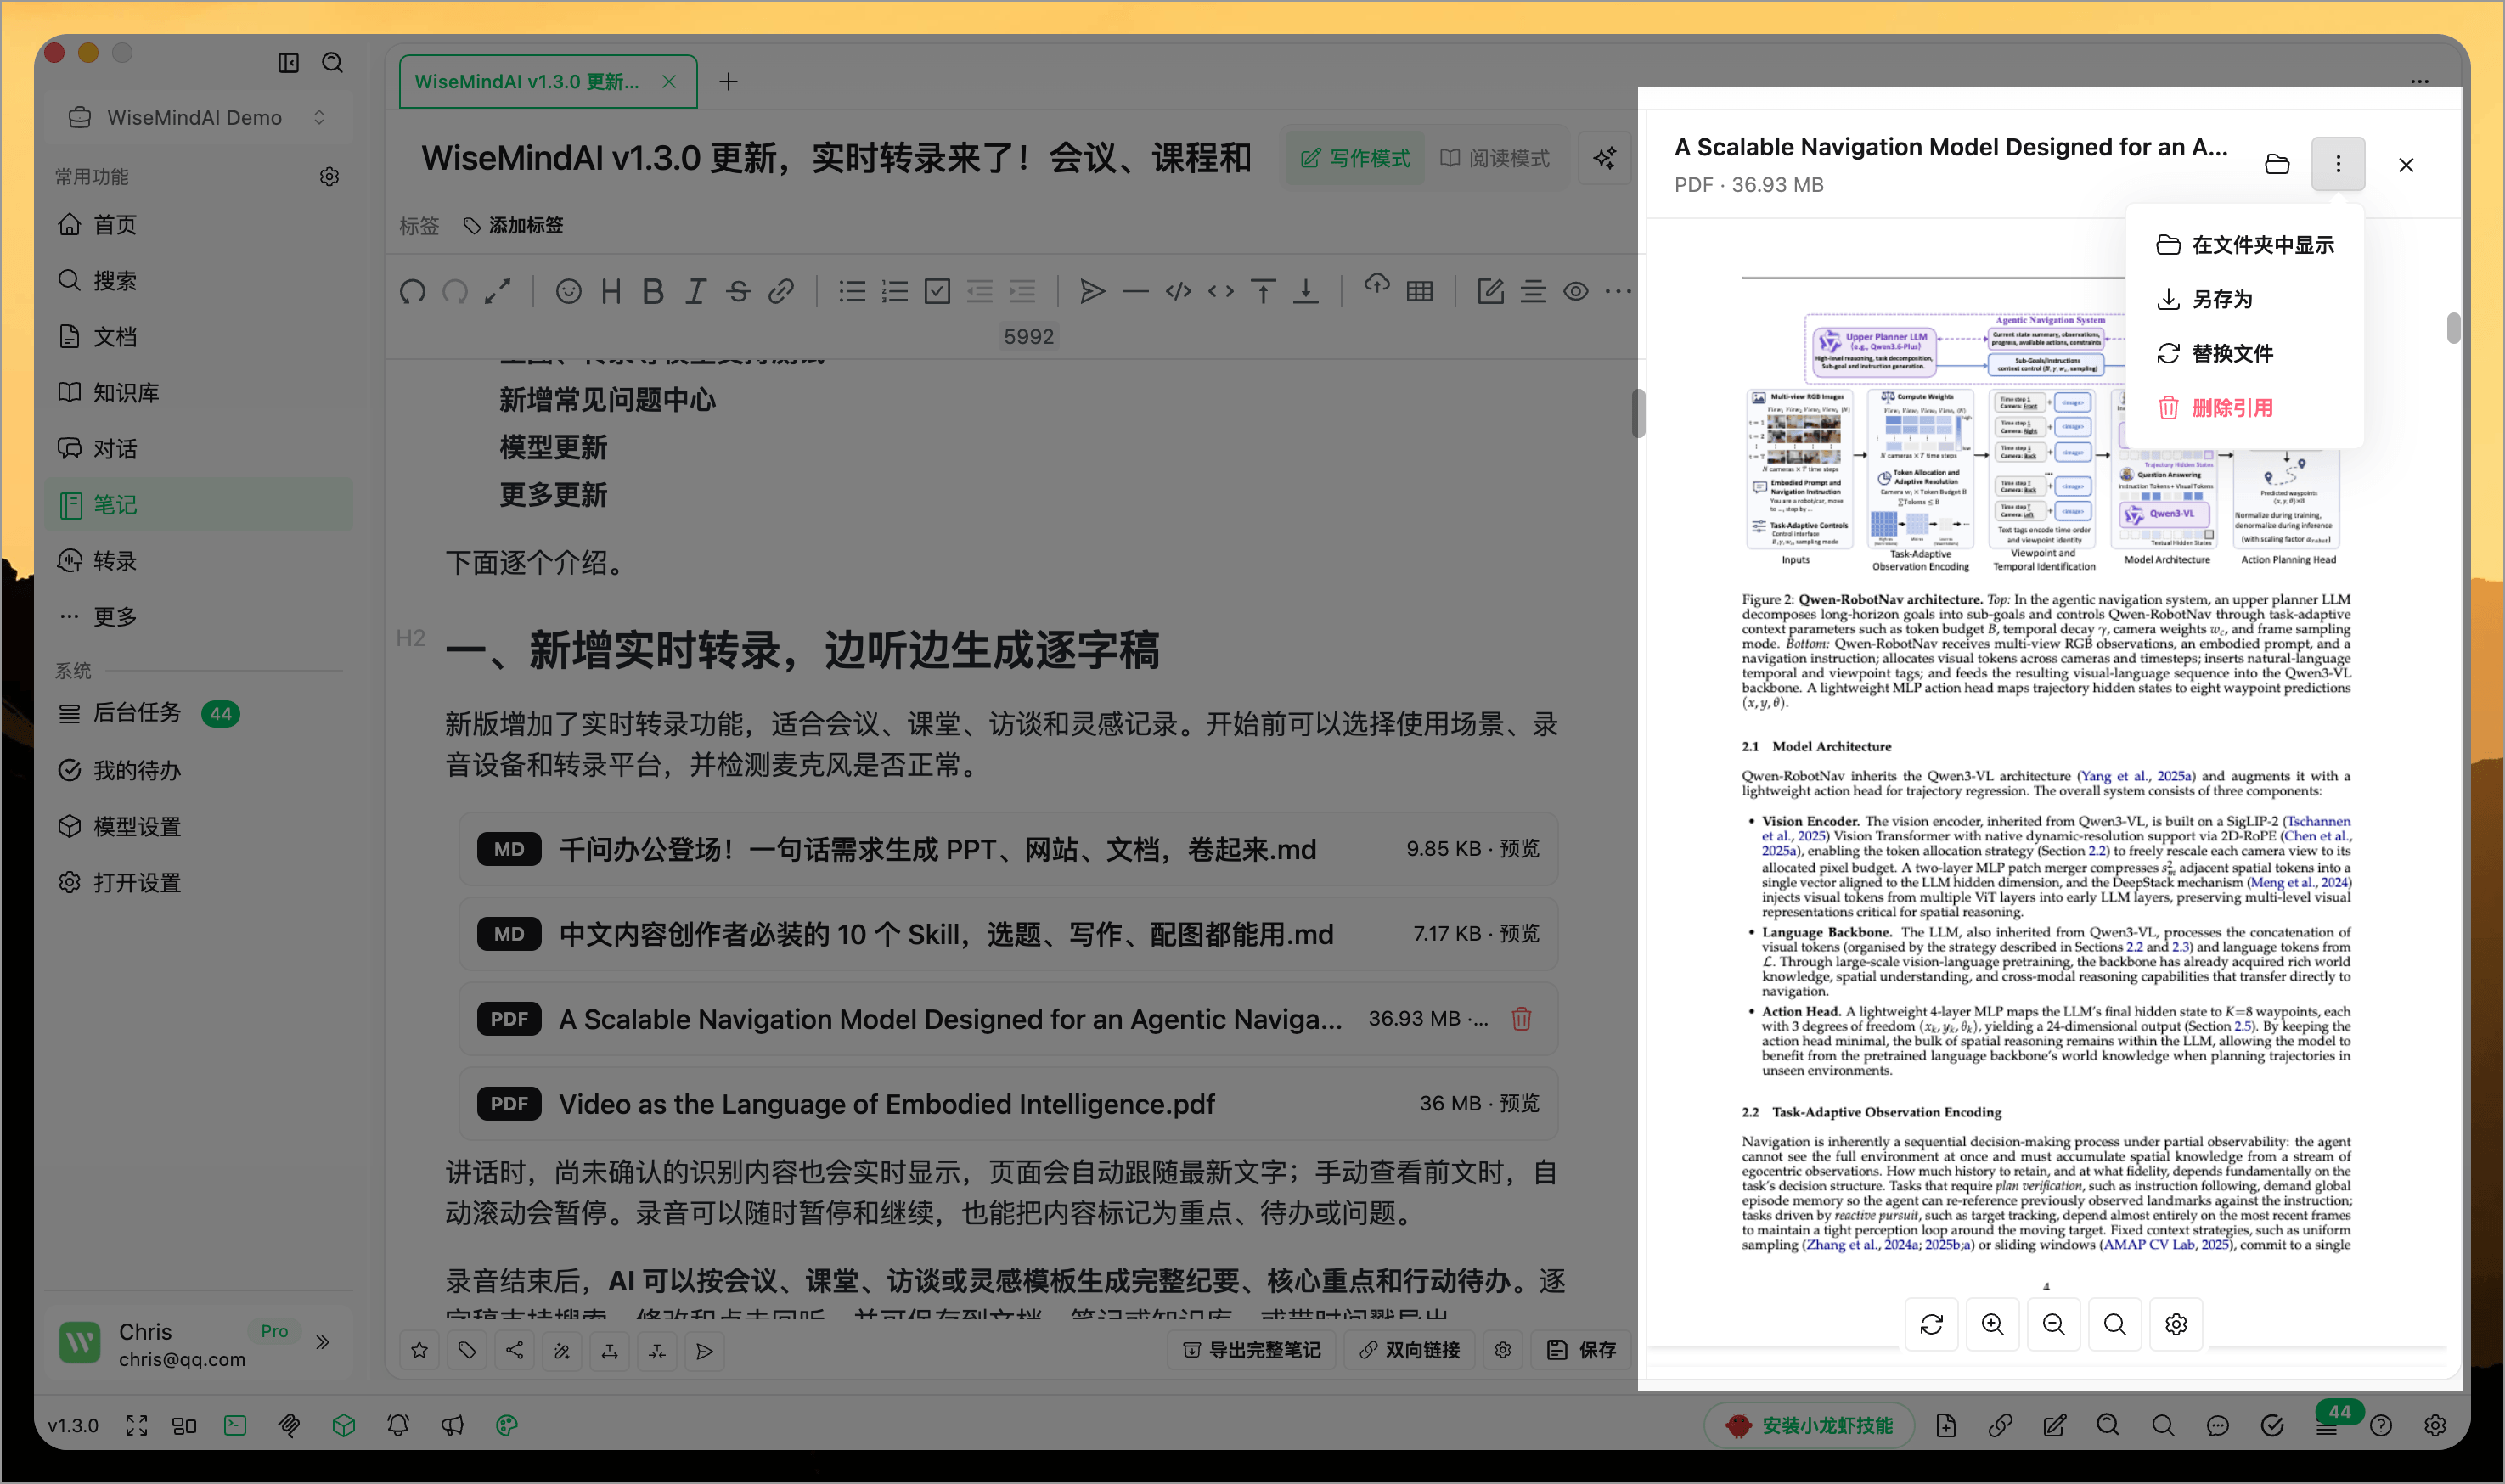
Task: Search inside the PDF preview
Action: (x=2115, y=1325)
